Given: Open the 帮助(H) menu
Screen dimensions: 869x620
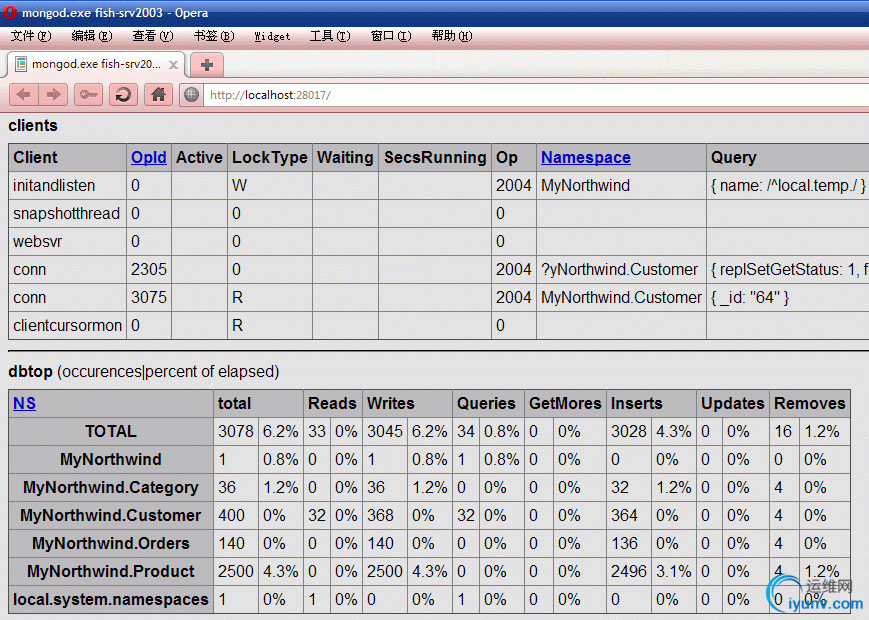Looking at the screenshot, I should click(452, 36).
